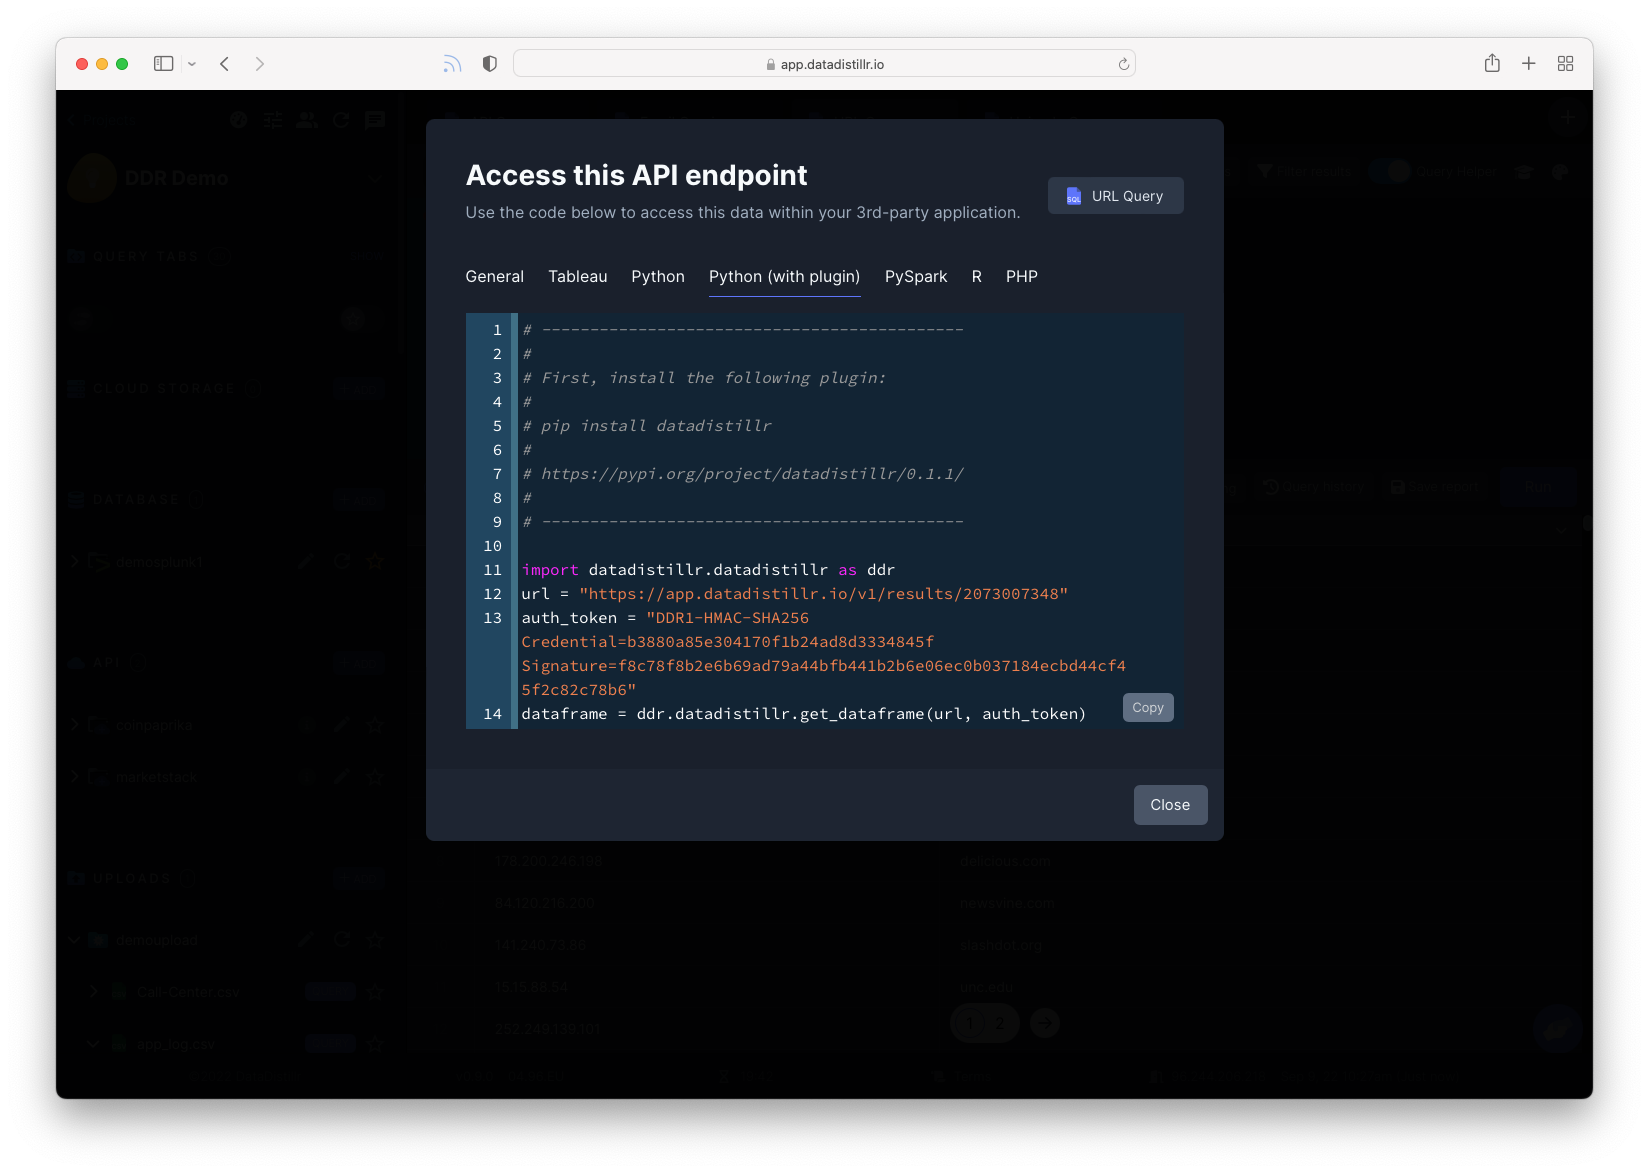This screenshot has height=1173, width=1649.
Task: Select the Python (with plugin) tab
Action: point(784,277)
